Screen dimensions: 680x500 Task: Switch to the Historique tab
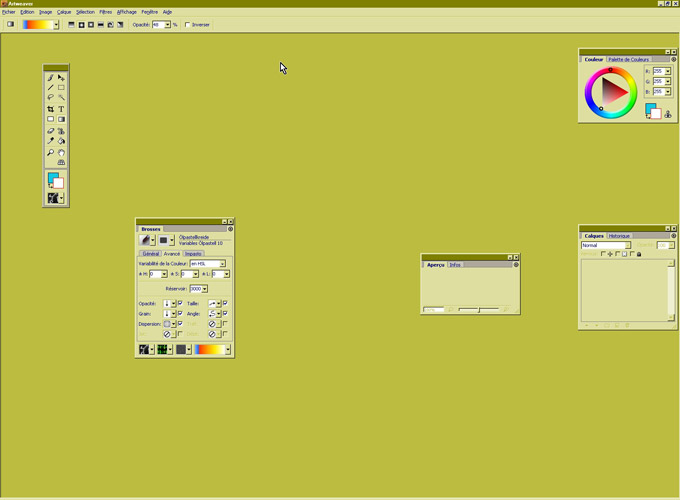[620, 236]
